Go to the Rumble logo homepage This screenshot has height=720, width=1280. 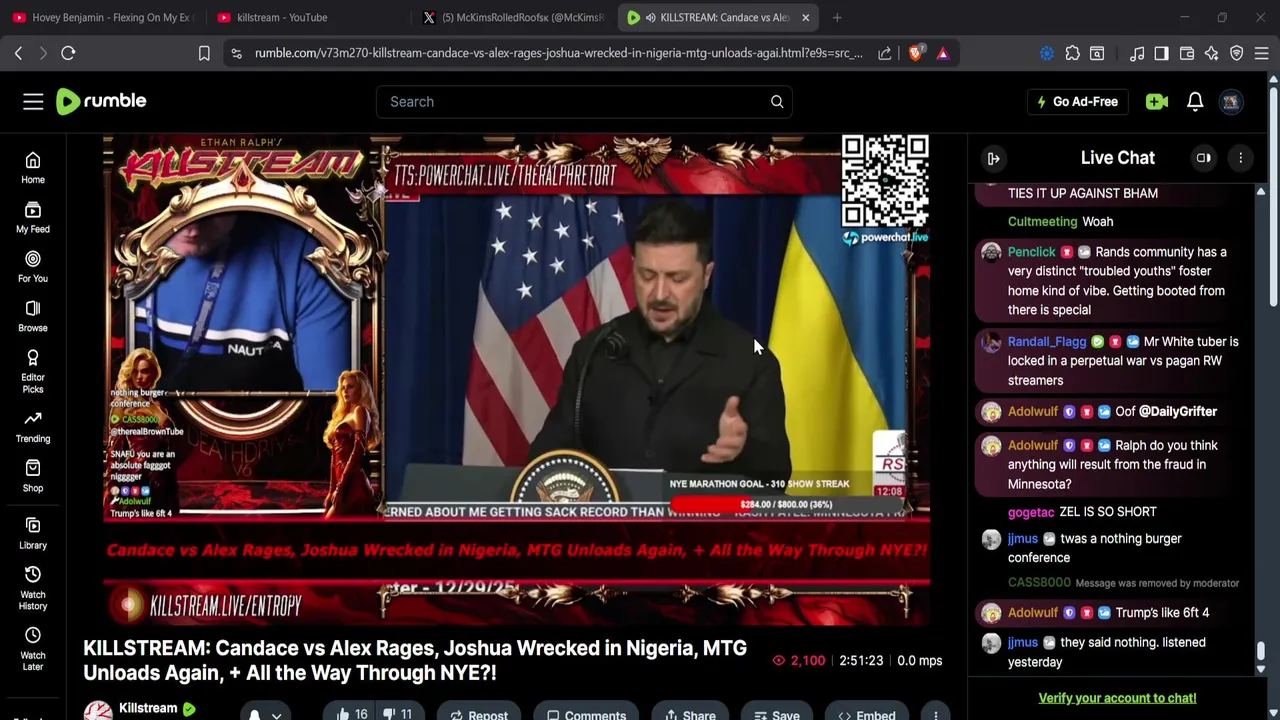pos(101,101)
